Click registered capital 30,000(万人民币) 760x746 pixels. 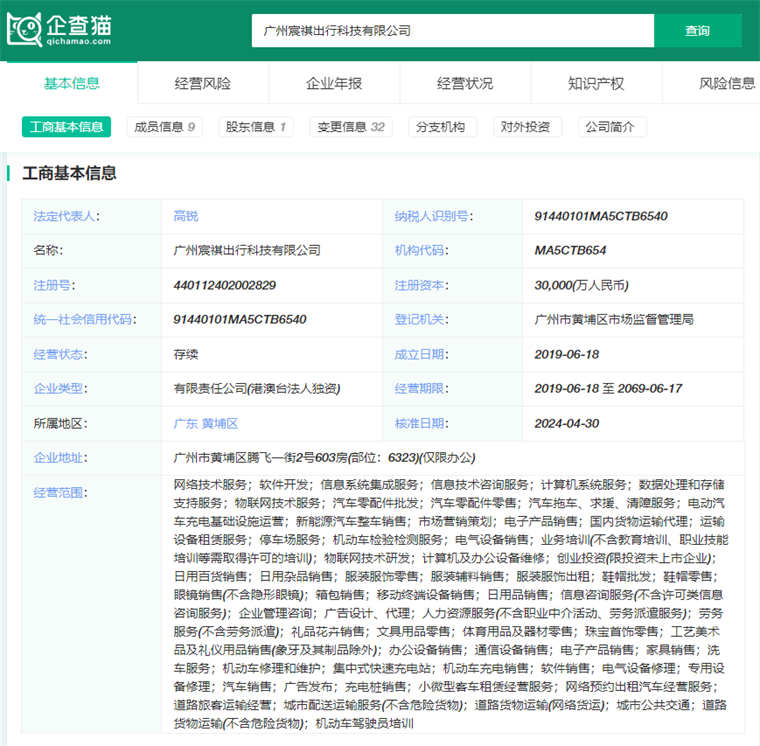(582, 285)
